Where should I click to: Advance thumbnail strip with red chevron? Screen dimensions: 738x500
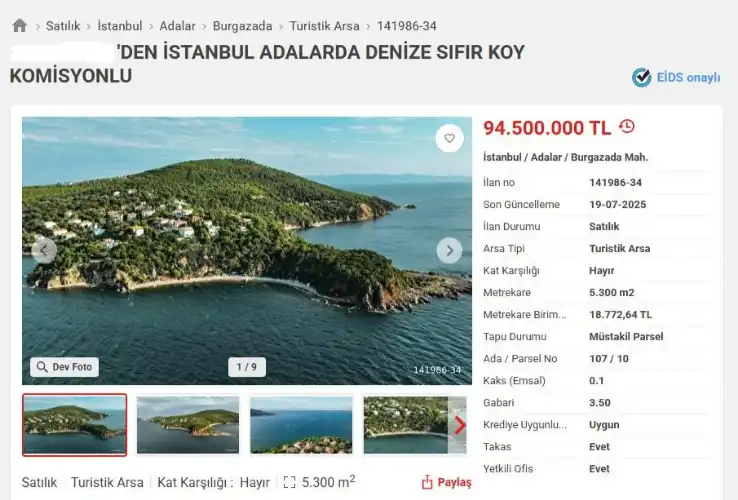click(459, 426)
